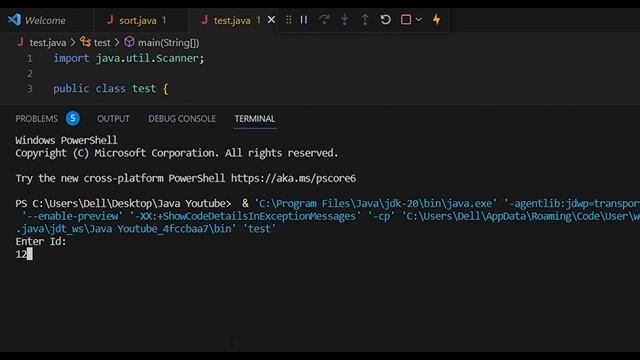Click the Step Over debug icon
Viewport: 640px width, 360px height.
click(324, 20)
